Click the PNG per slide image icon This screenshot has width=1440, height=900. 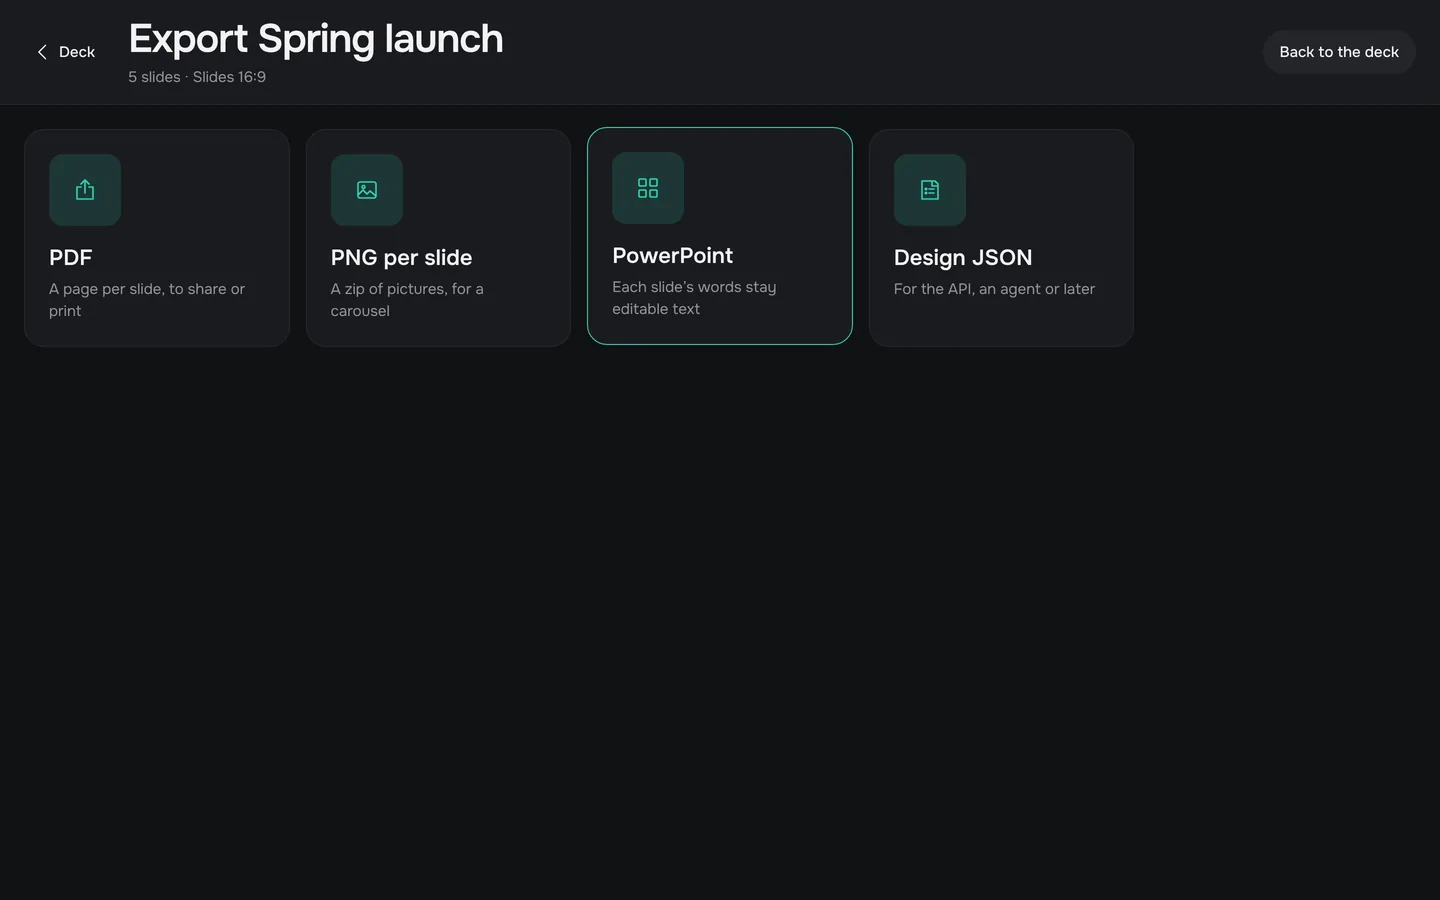[x=367, y=190]
